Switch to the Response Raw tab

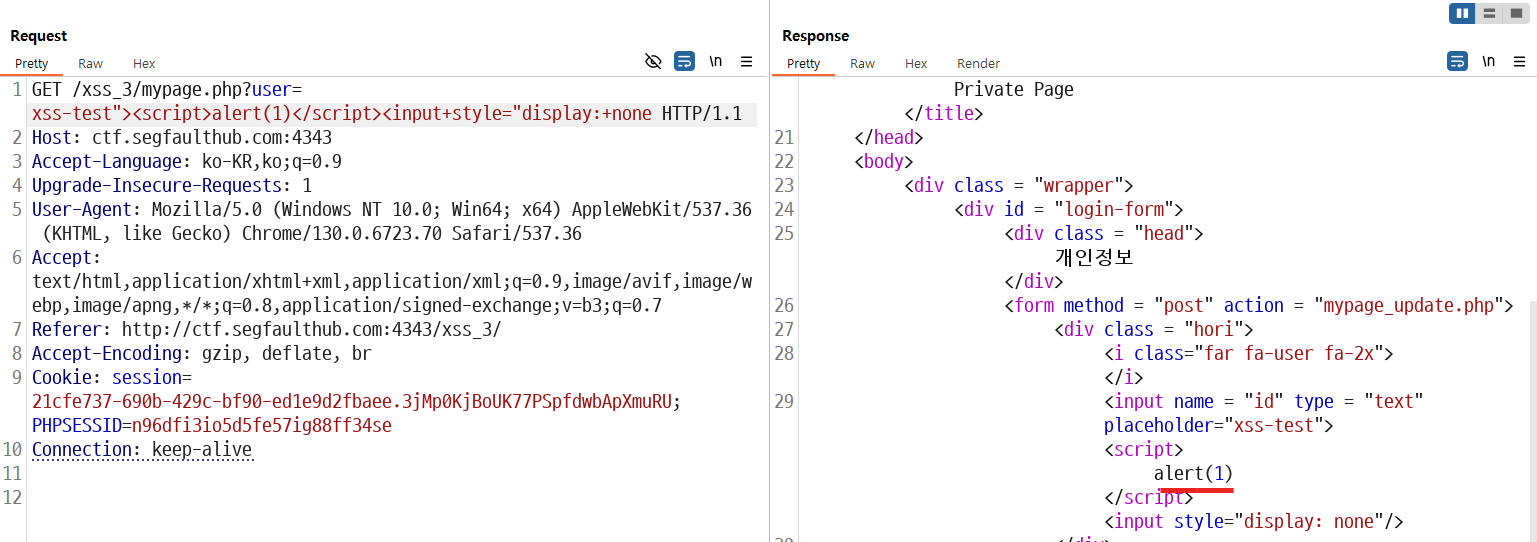coord(862,63)
